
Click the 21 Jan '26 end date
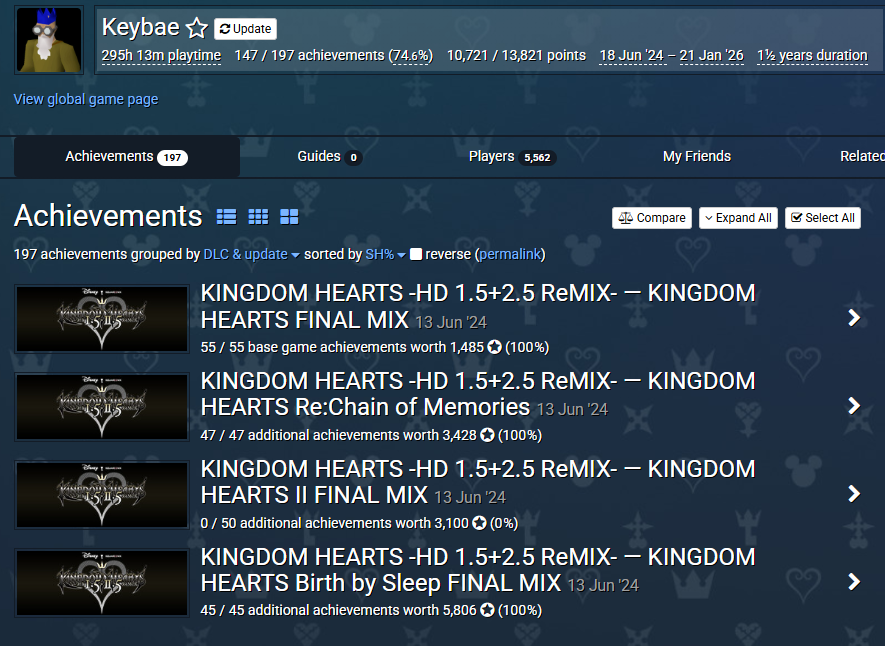coord(712,55)
